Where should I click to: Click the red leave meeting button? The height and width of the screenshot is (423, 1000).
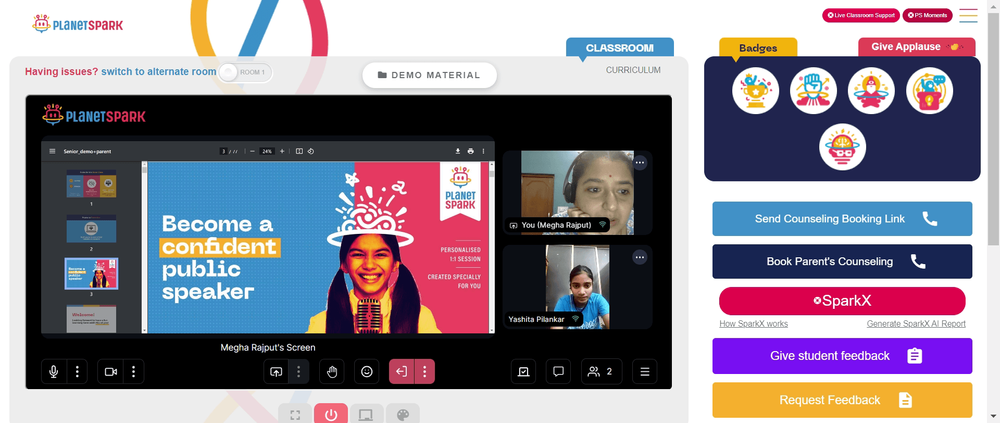[401, 371]
